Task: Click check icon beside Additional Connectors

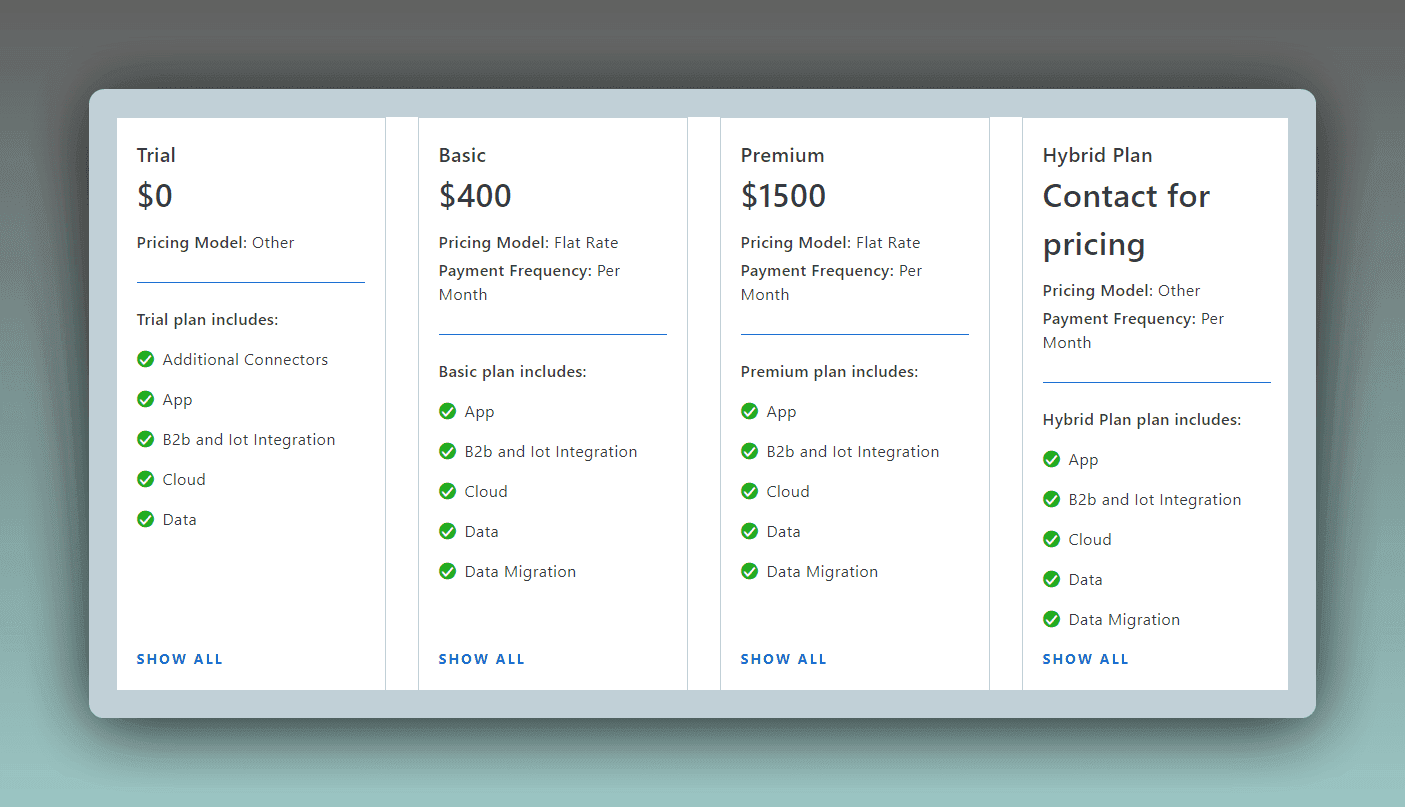Action: point(146,359)
